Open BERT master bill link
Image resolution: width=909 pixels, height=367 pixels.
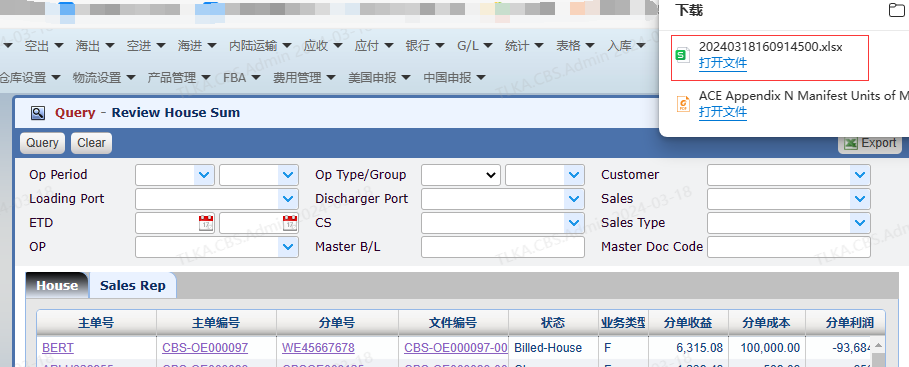(58, 348)
